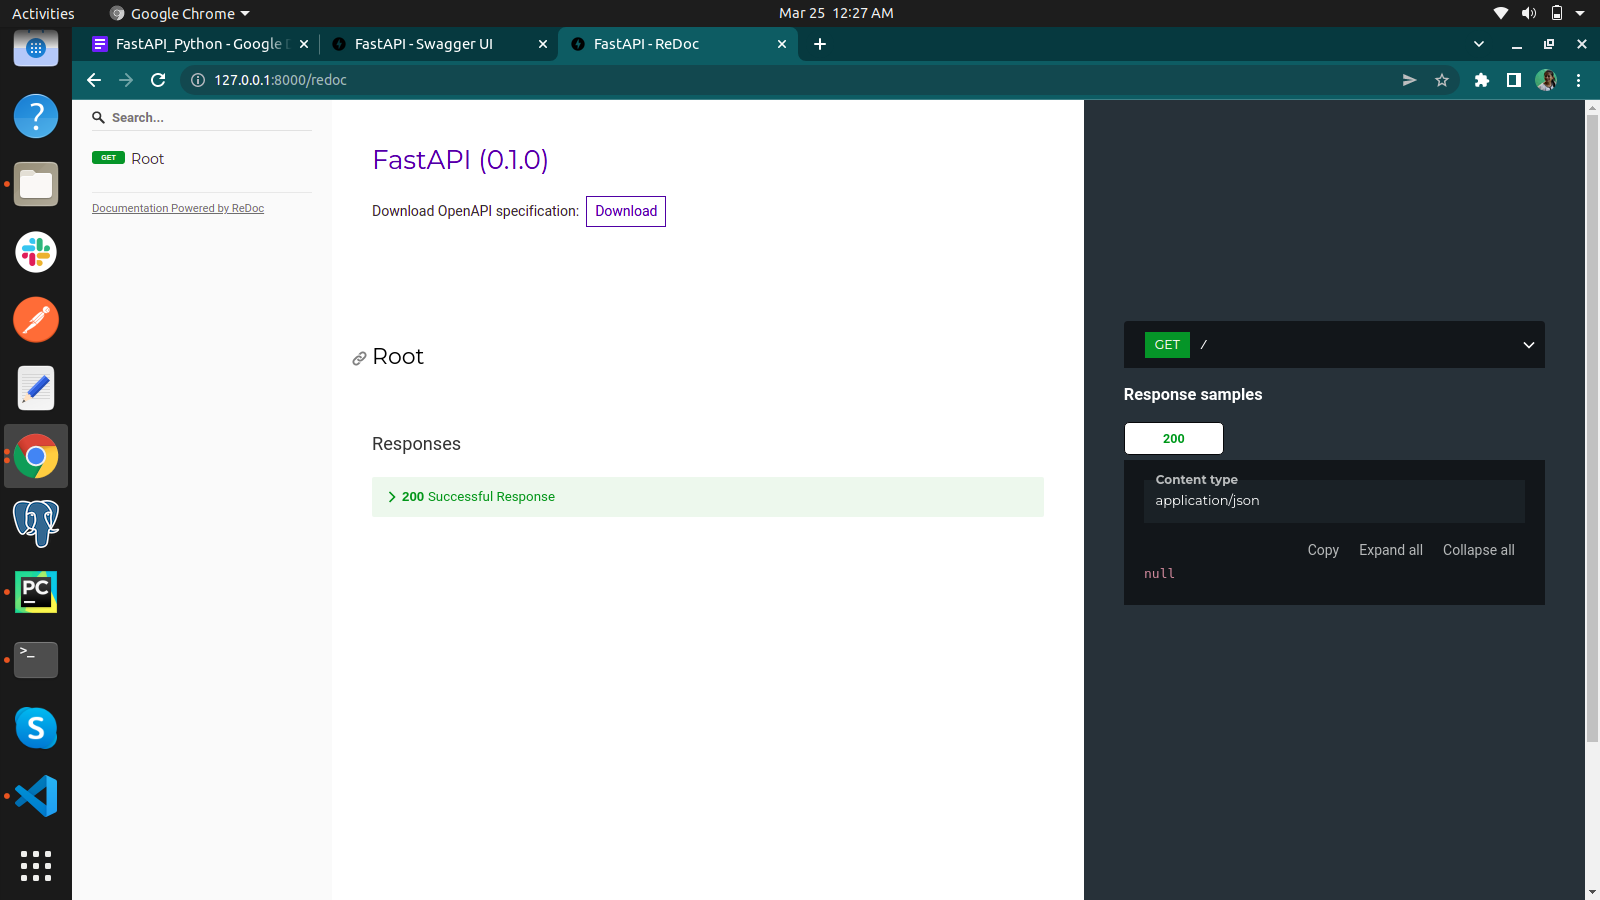
Task: Launch PyCharm from the dock
Action: click(x=36, y=591)
